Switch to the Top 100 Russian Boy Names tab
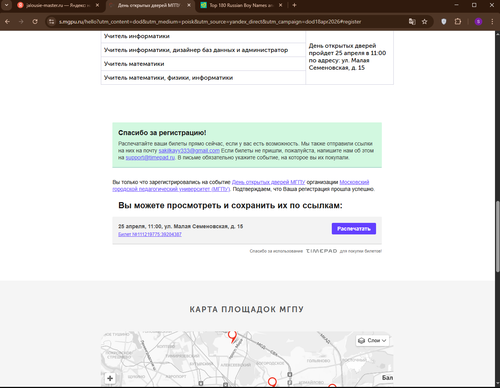 [x=241, y=5]
